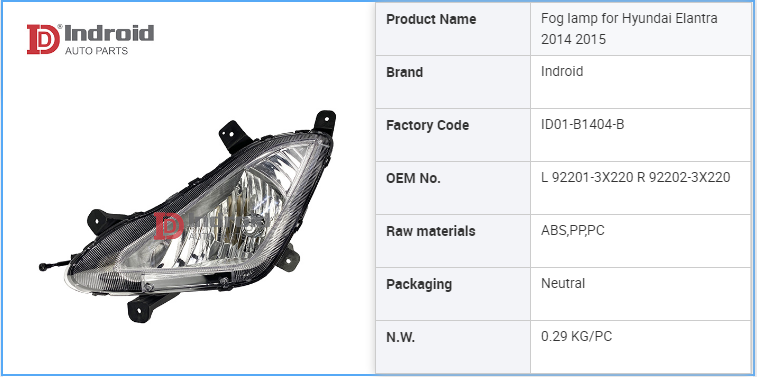Viewport: 757px width, 377px height.
Task: Click the AUTO PARTS text under logo
Action: click(96, 51)
